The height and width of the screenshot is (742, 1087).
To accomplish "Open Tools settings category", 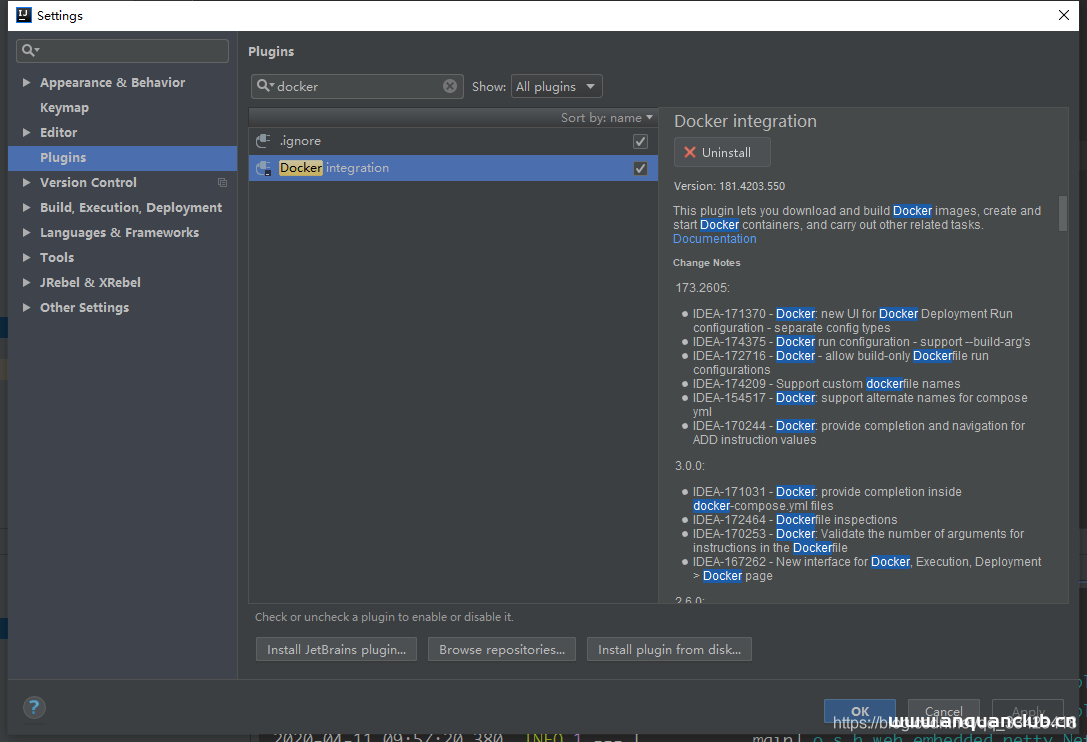I will coord(57,257).
